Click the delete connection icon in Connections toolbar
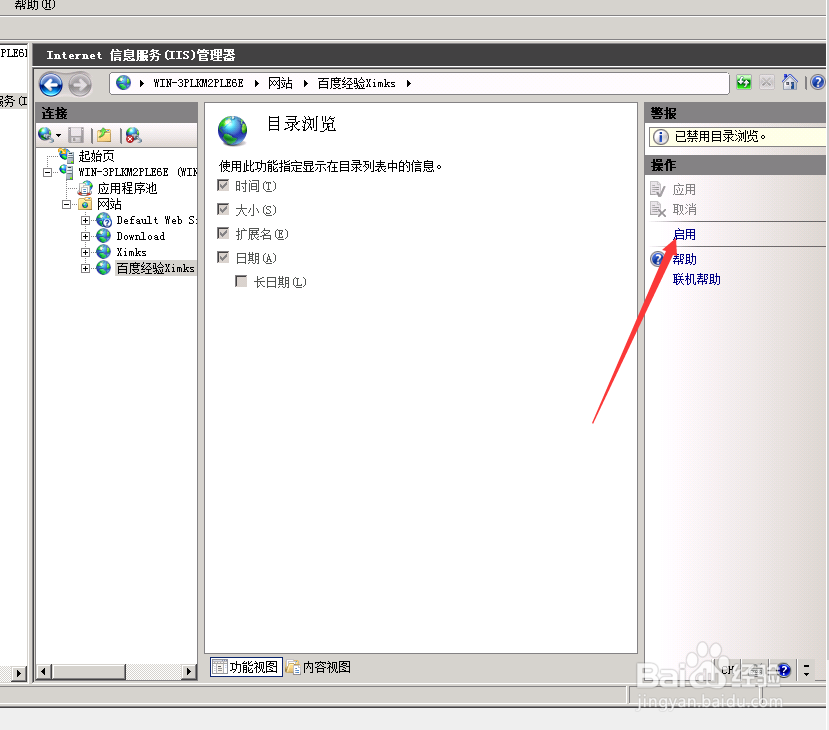Viewport: 829px width, 730px height. coord(130,135)
